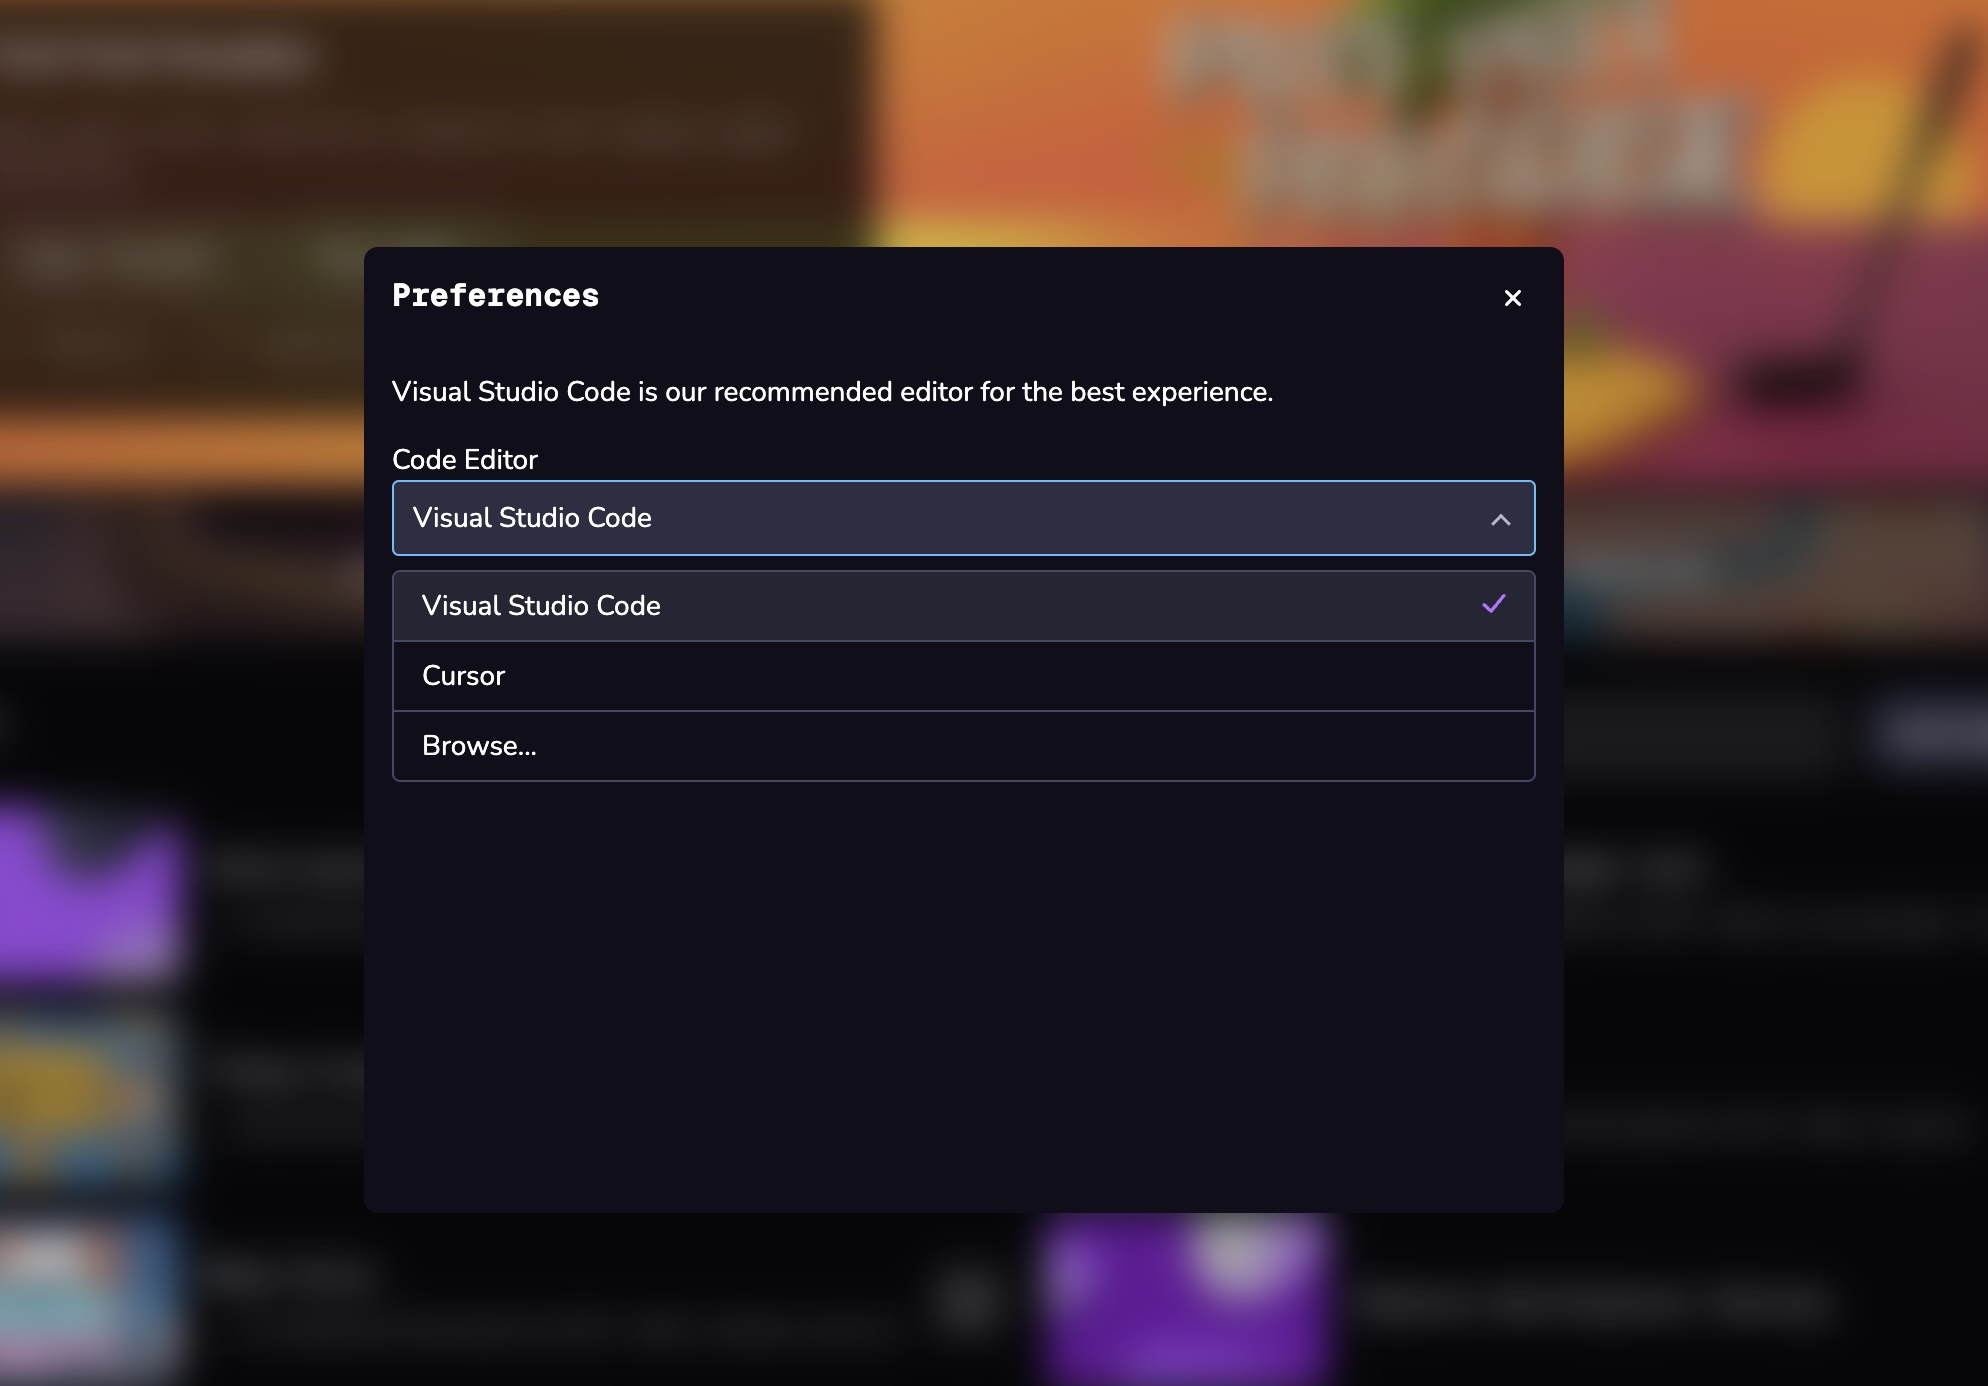Click the Preferences dialog title

tap(495, 296)
